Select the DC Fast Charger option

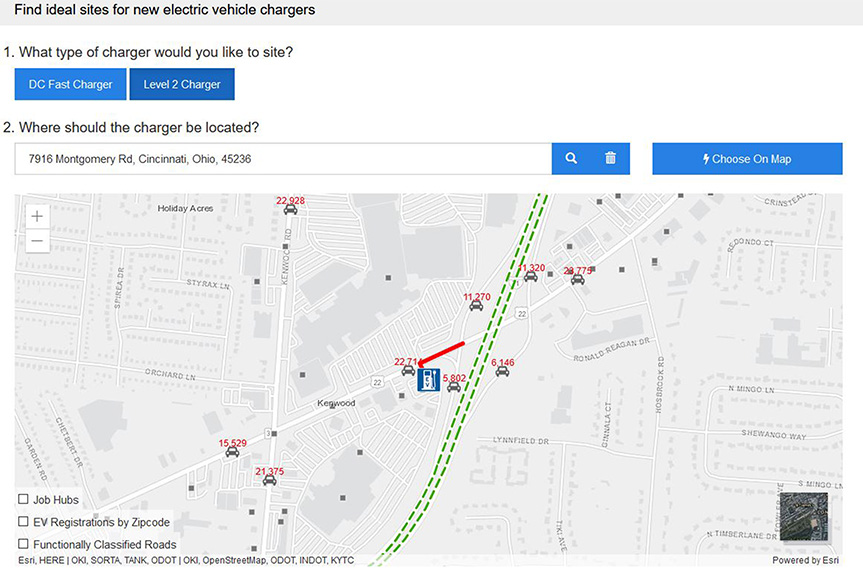coord(69,84)
